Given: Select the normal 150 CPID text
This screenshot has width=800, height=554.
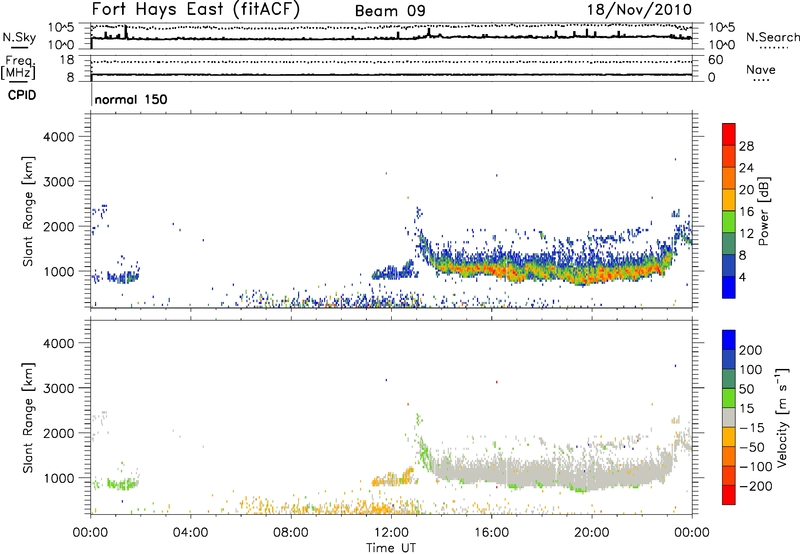Looking at the screenshot, I should [x=131, y=99].
